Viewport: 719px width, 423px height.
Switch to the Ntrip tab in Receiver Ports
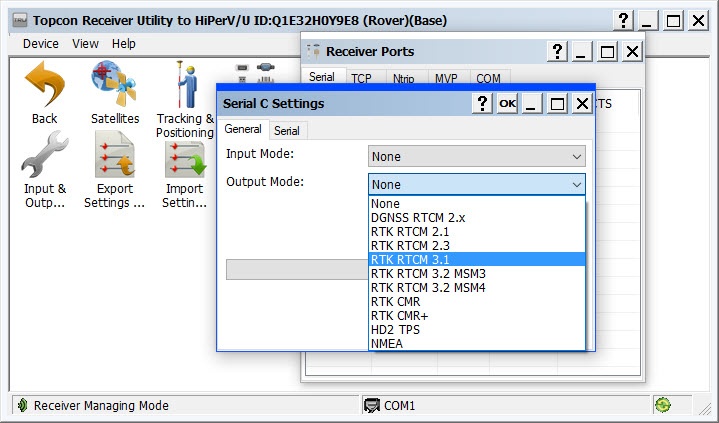(403, 78)
